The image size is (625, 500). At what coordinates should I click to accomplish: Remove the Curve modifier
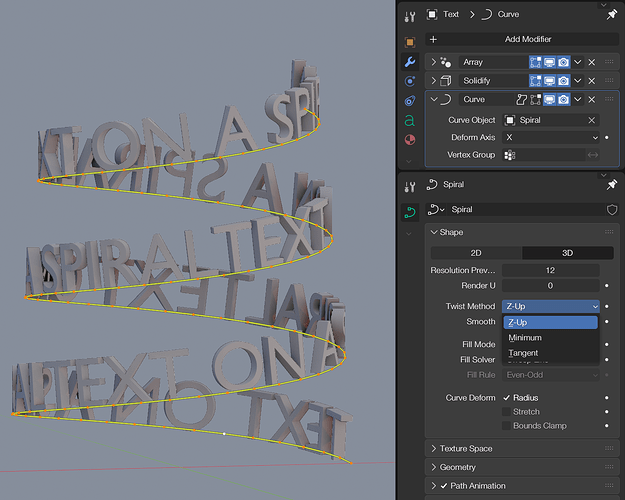[x=592, y=100]
